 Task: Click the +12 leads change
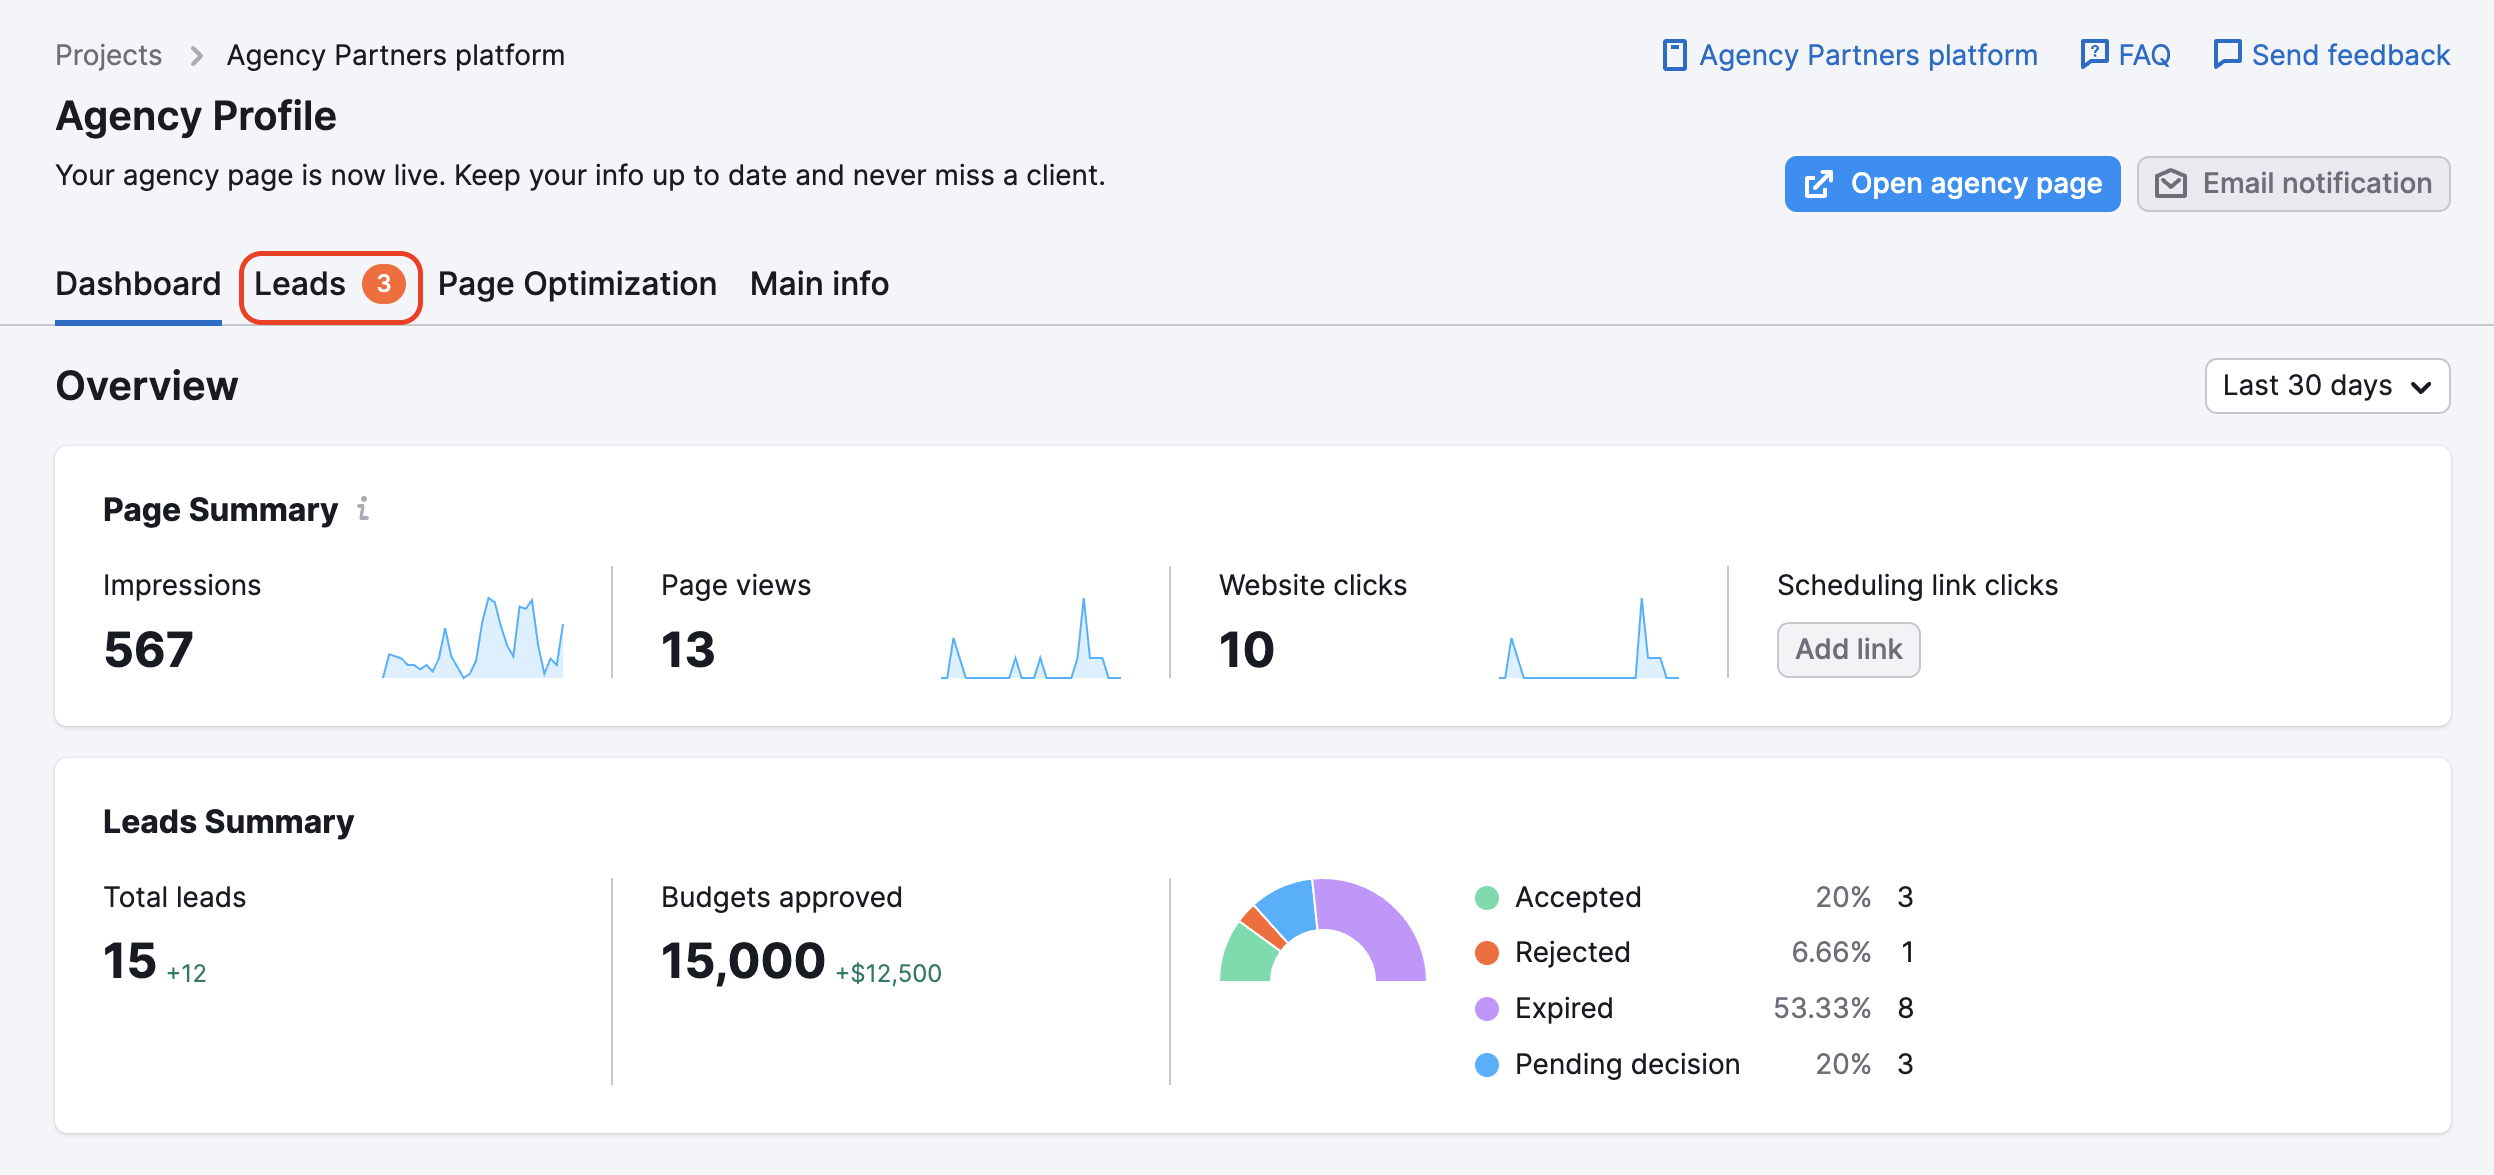(x=186, y=973)
